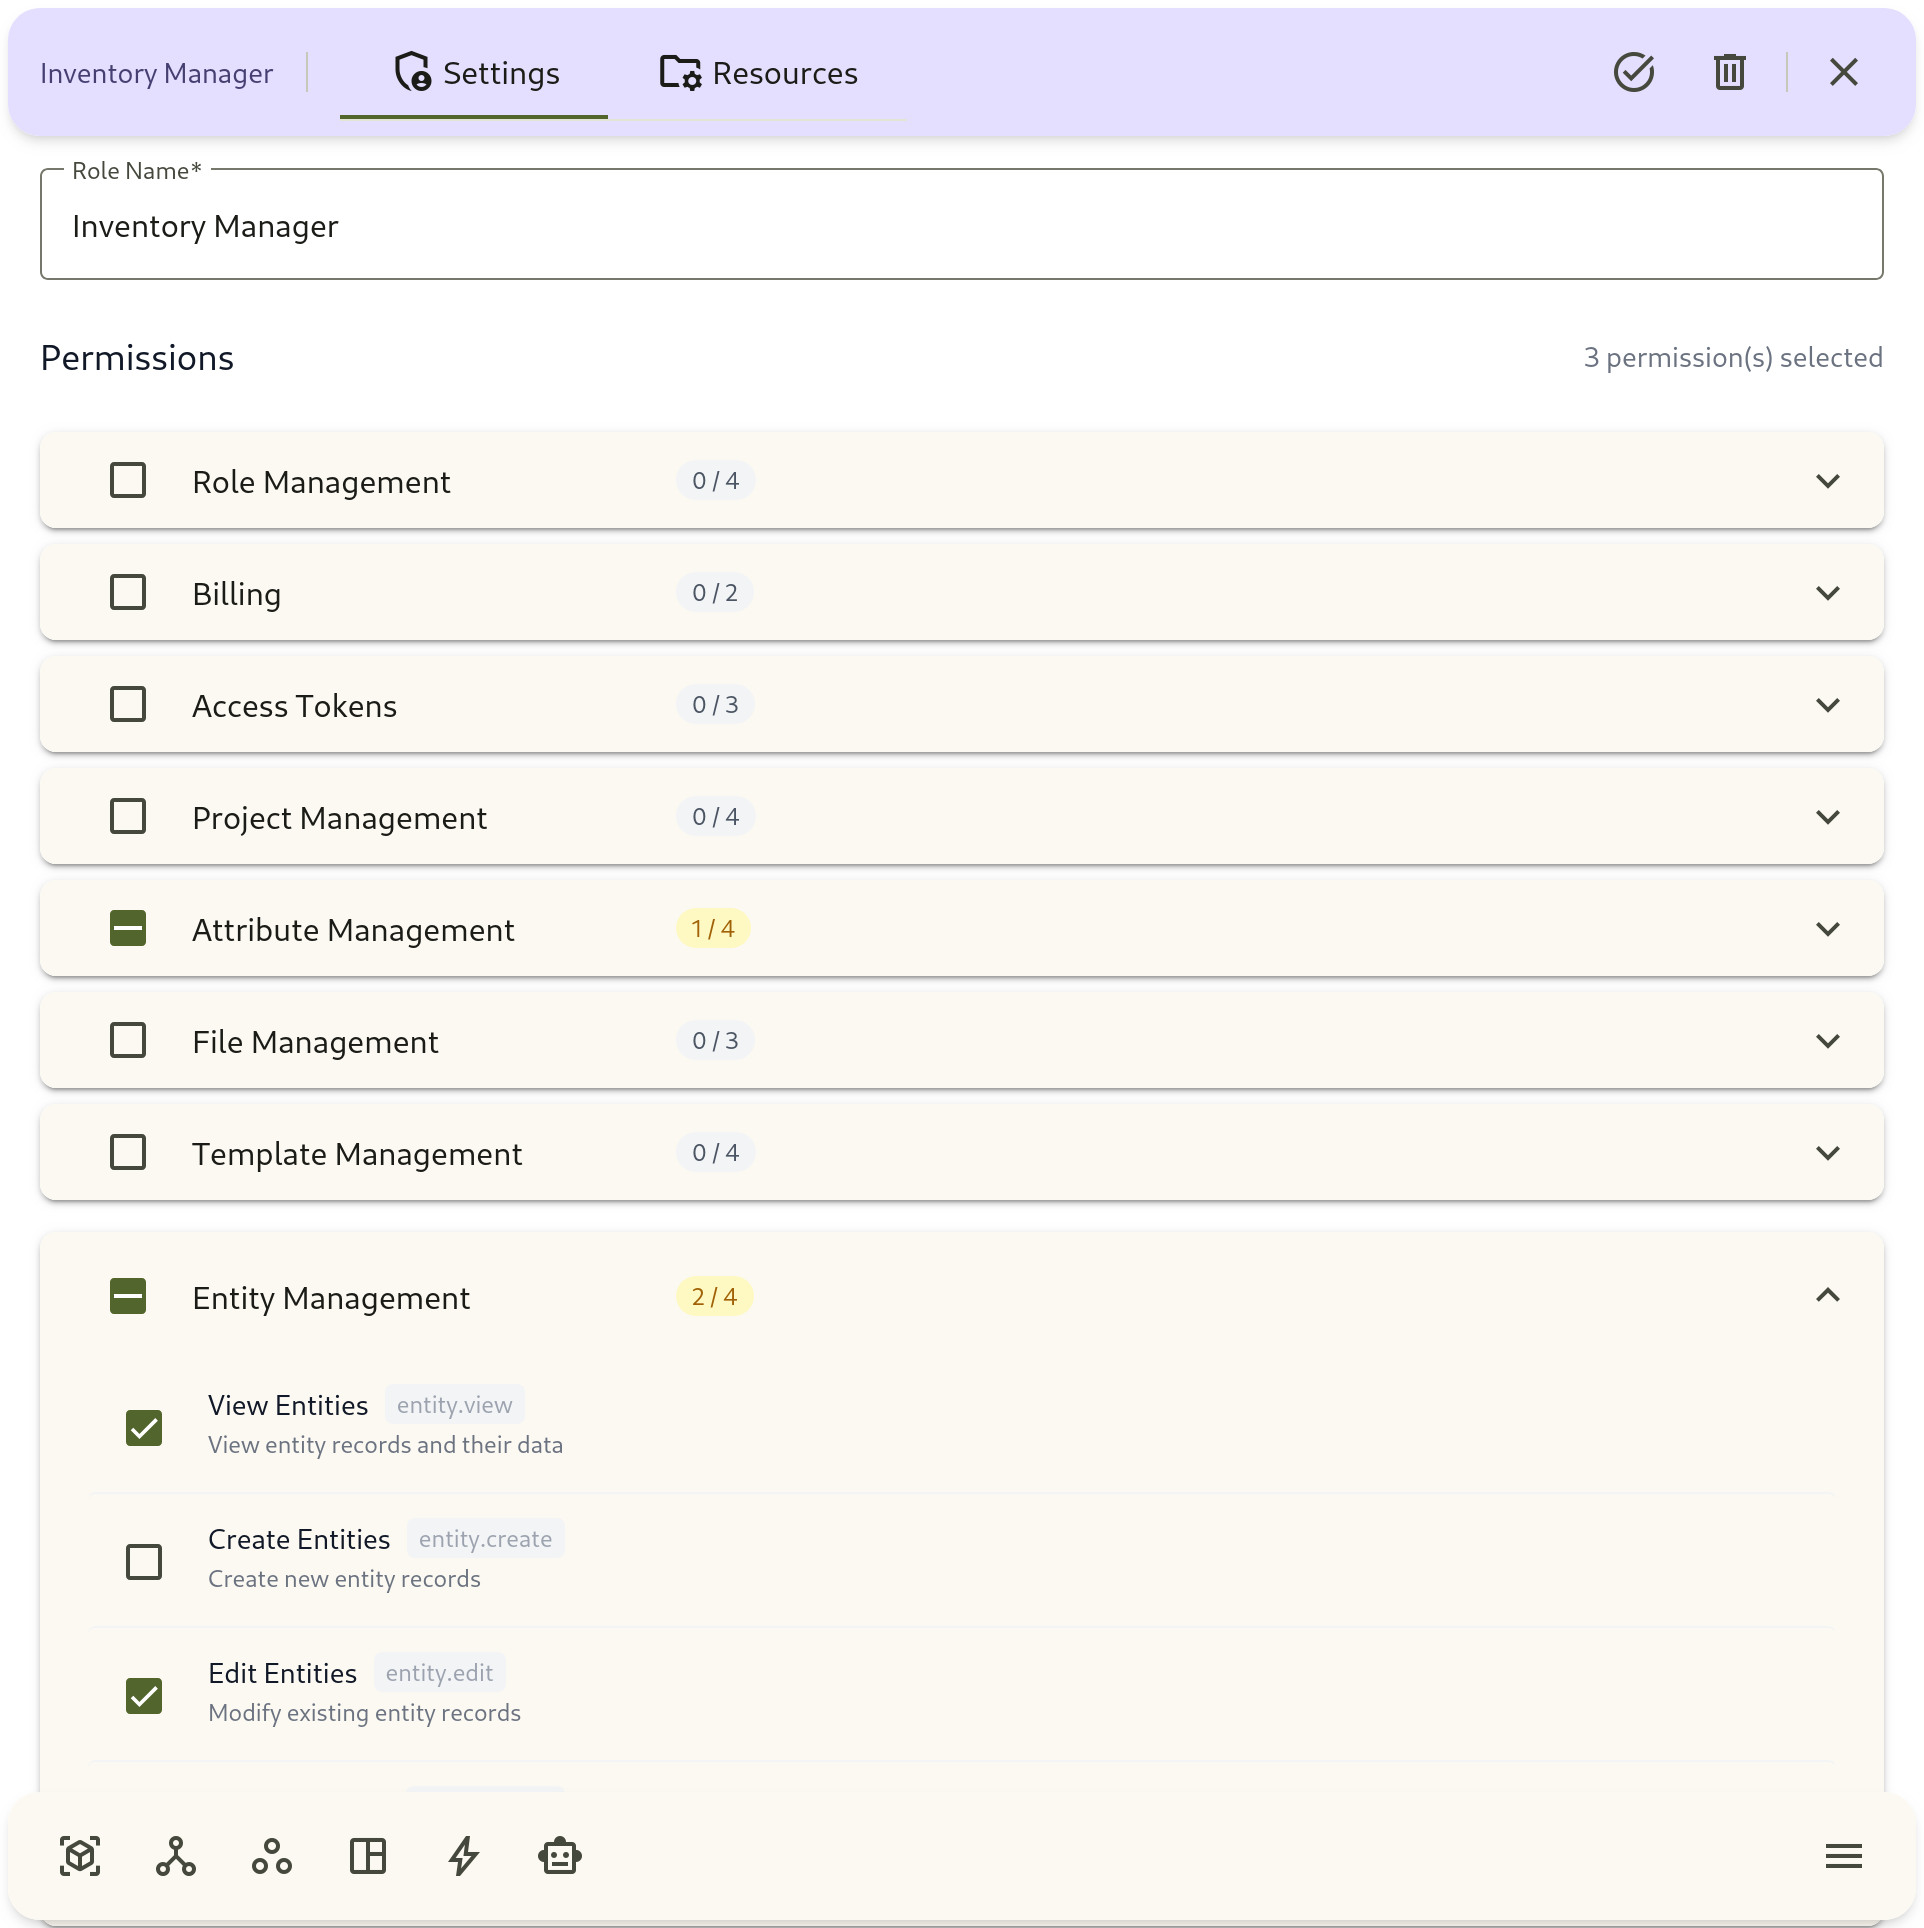Open the hierarchy branch icon in bottom toolbar
1924x1928 pixels.
(176, 1856)
